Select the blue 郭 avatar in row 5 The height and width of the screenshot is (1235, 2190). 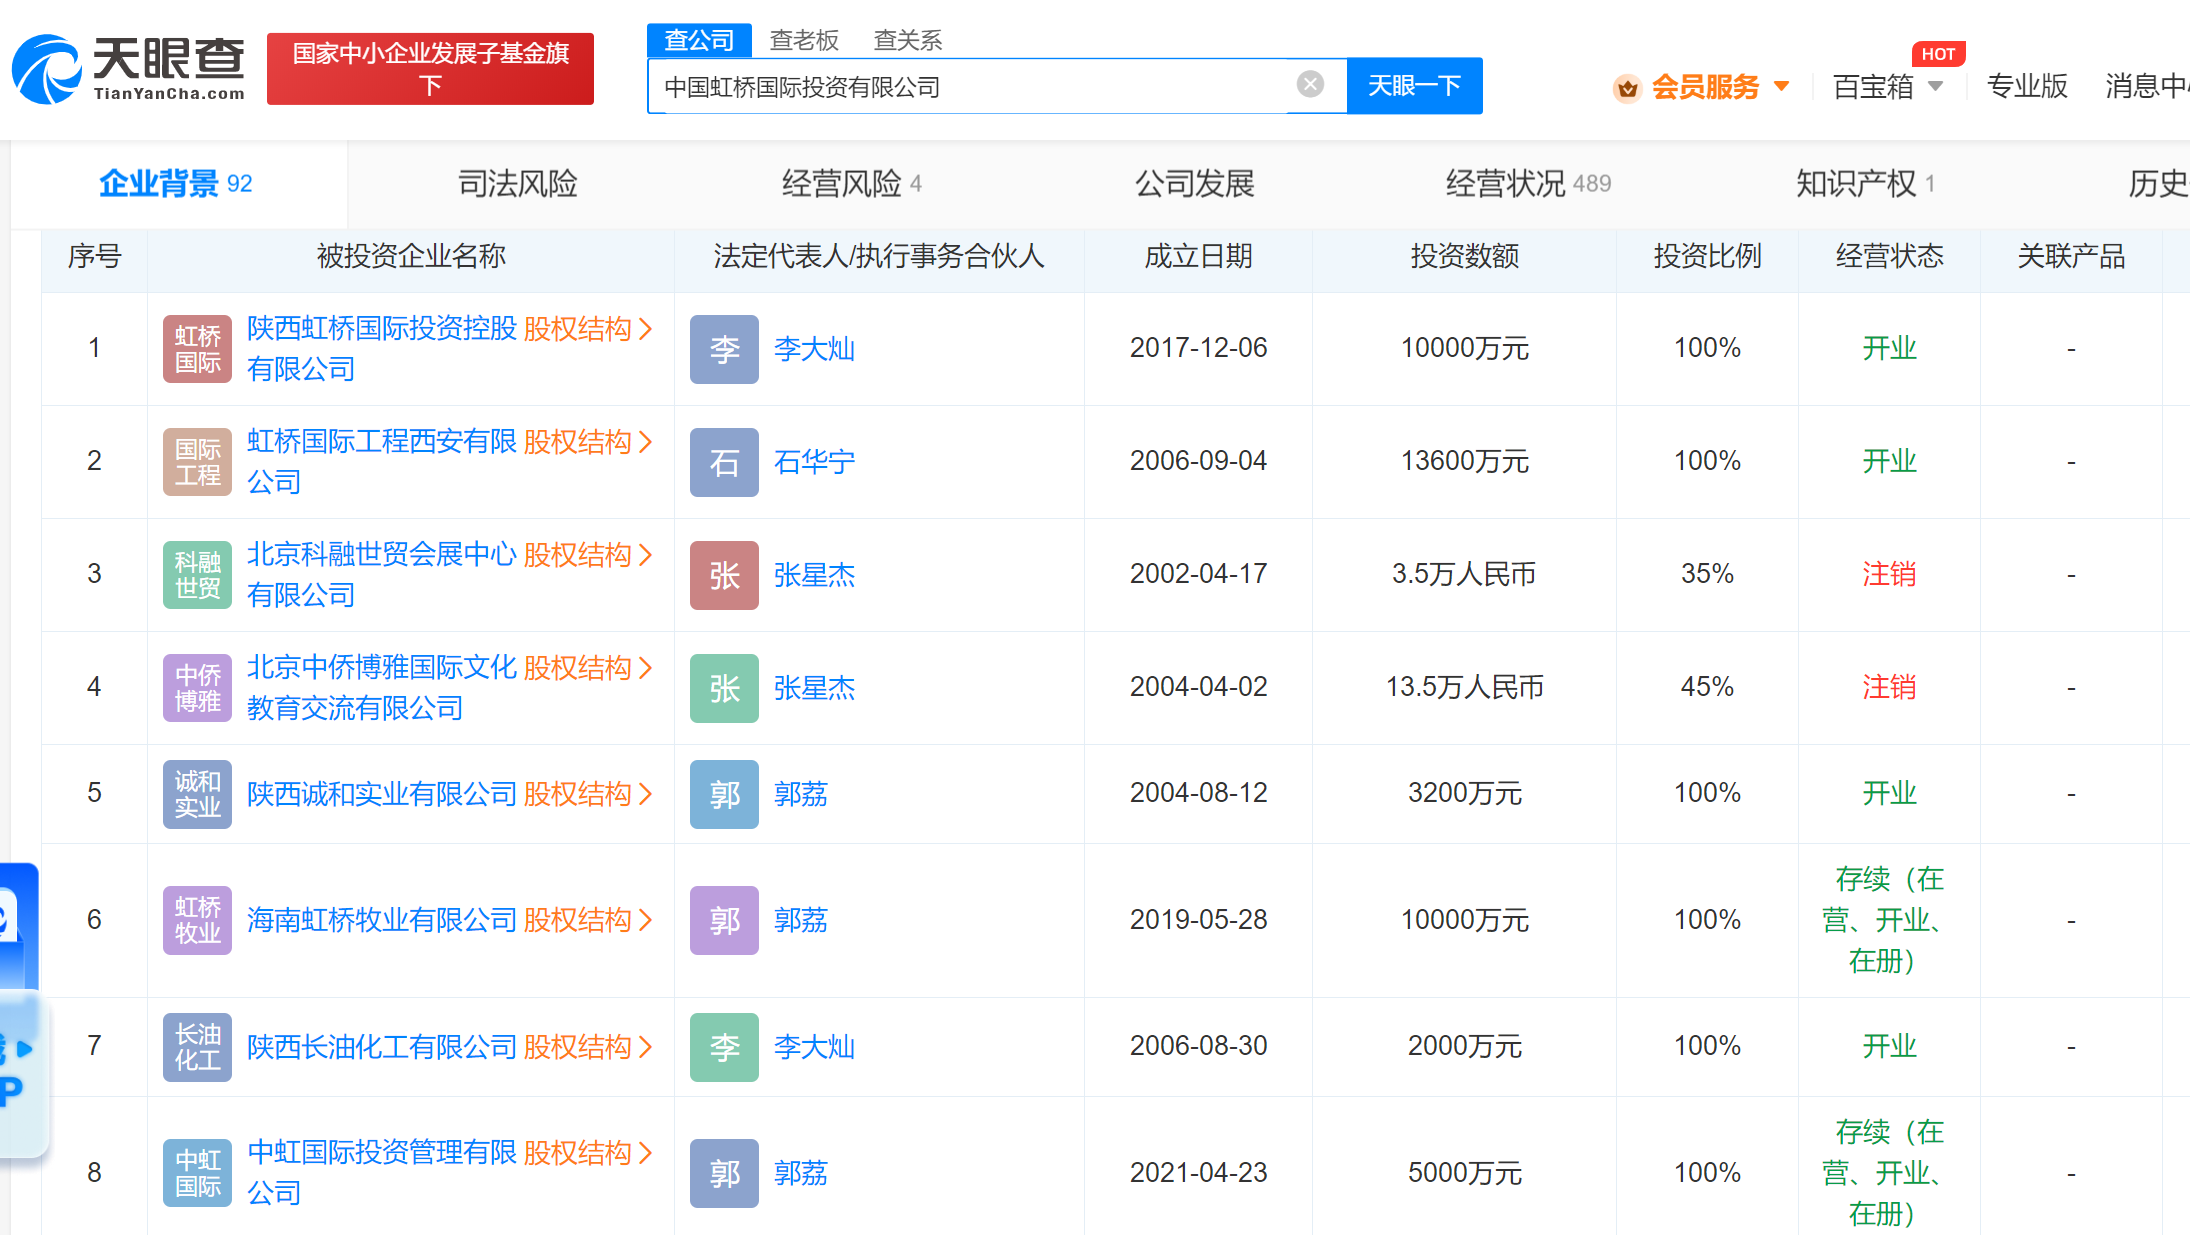724,794
